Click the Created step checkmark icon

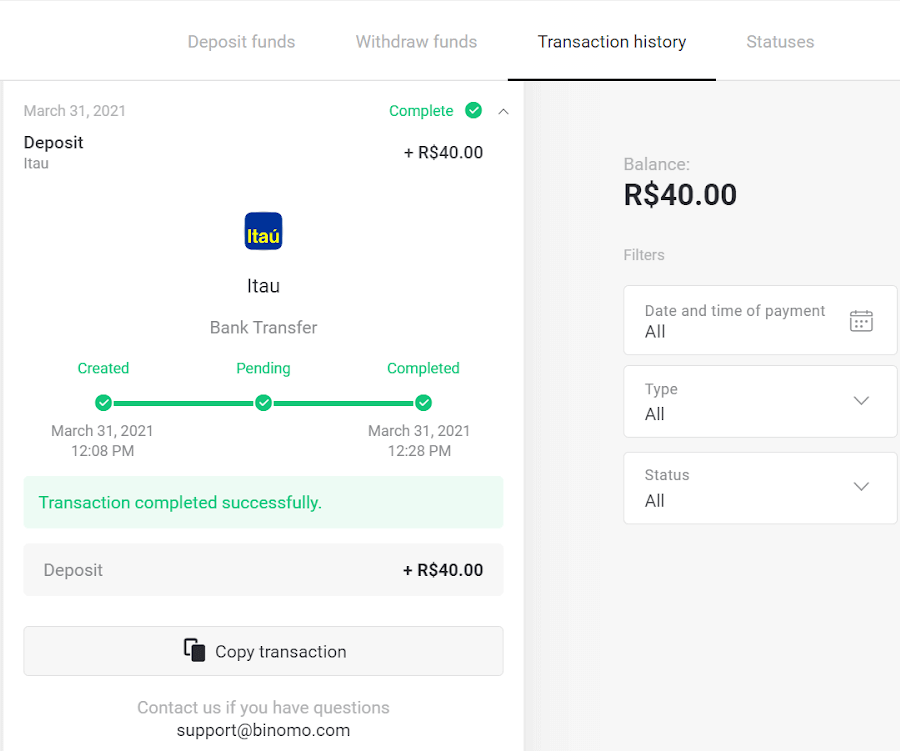tap(103, 403)
